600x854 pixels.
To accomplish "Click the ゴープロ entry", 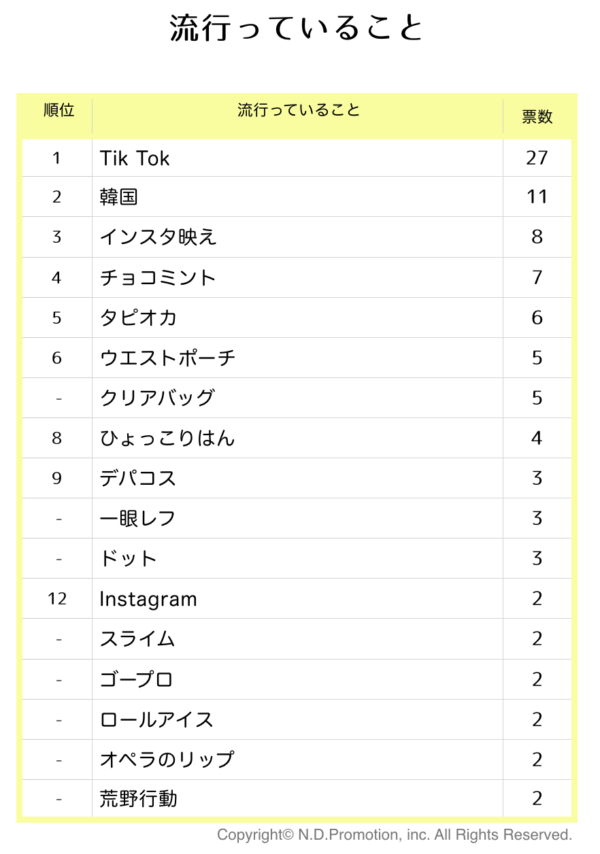I will tap(136, 679).
